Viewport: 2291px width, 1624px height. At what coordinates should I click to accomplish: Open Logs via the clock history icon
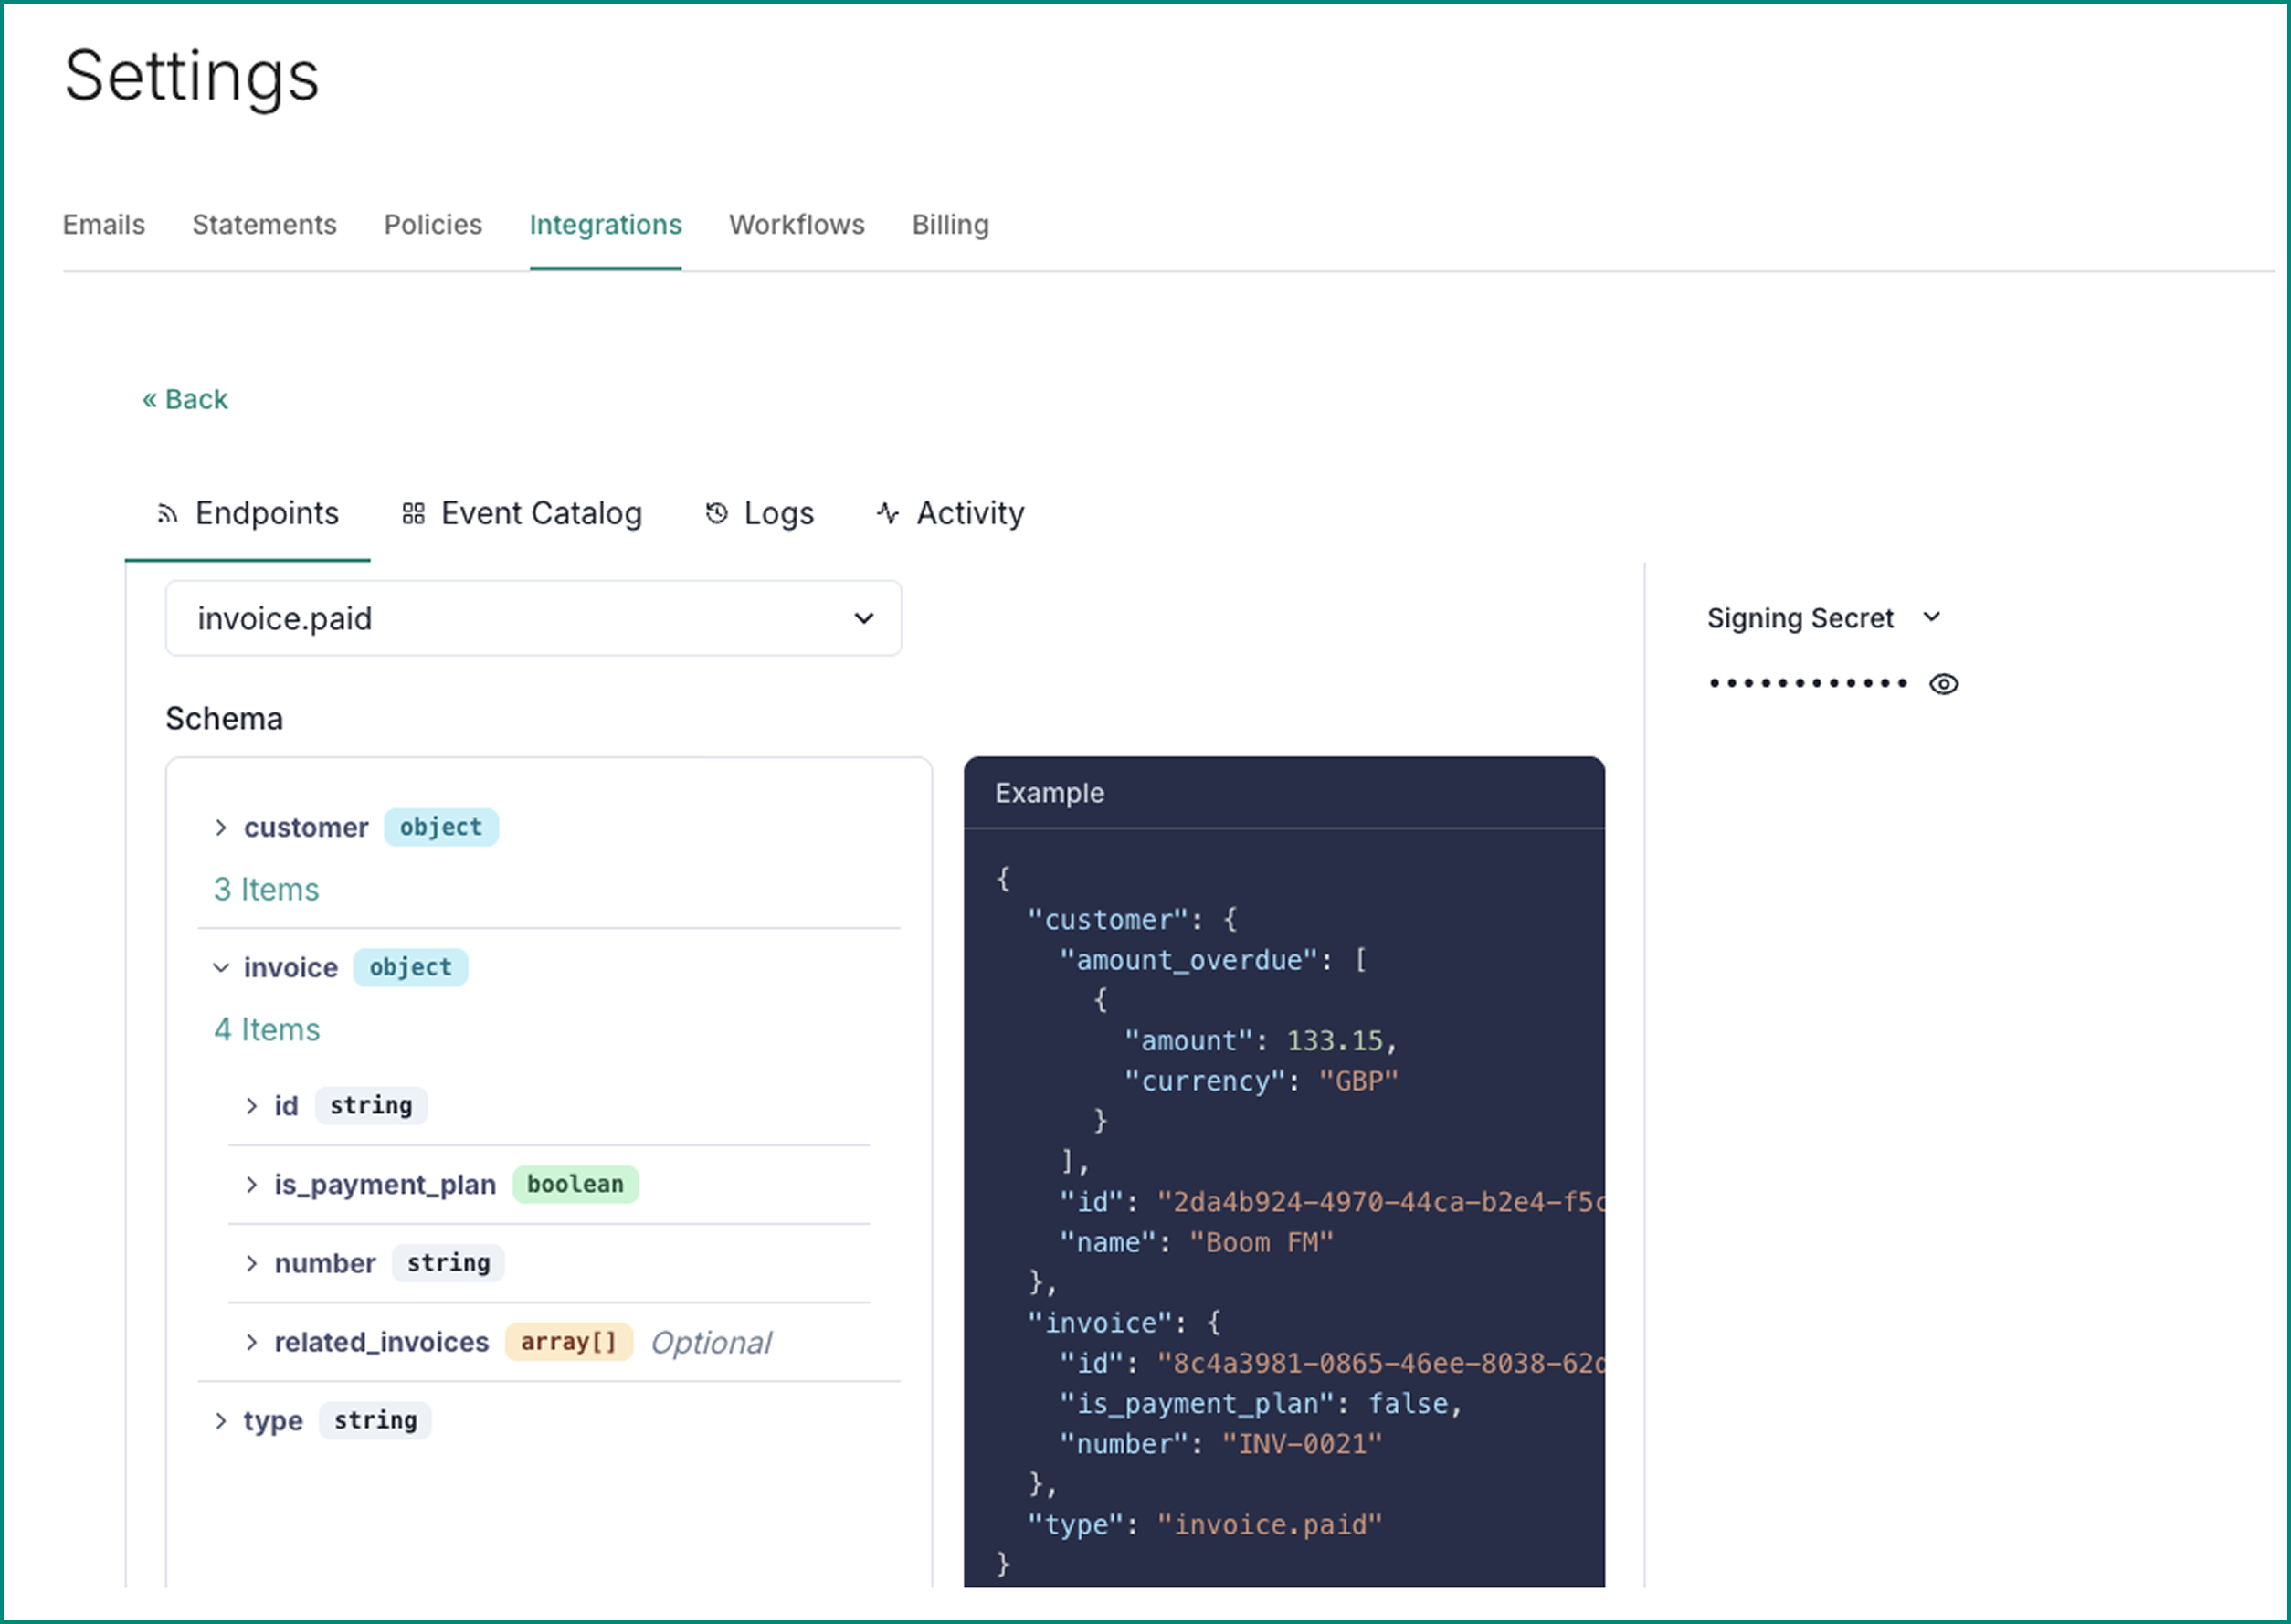(x=715, y=513)
